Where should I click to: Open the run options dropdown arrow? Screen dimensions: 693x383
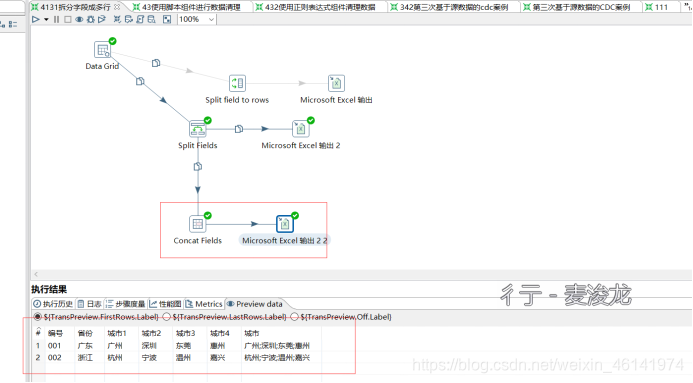46,19
